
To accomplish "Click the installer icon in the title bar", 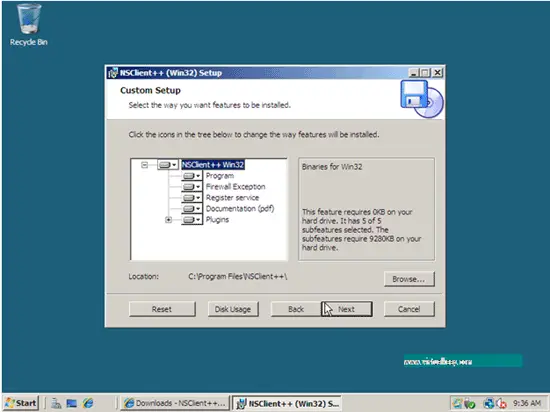I will (113, 73).
